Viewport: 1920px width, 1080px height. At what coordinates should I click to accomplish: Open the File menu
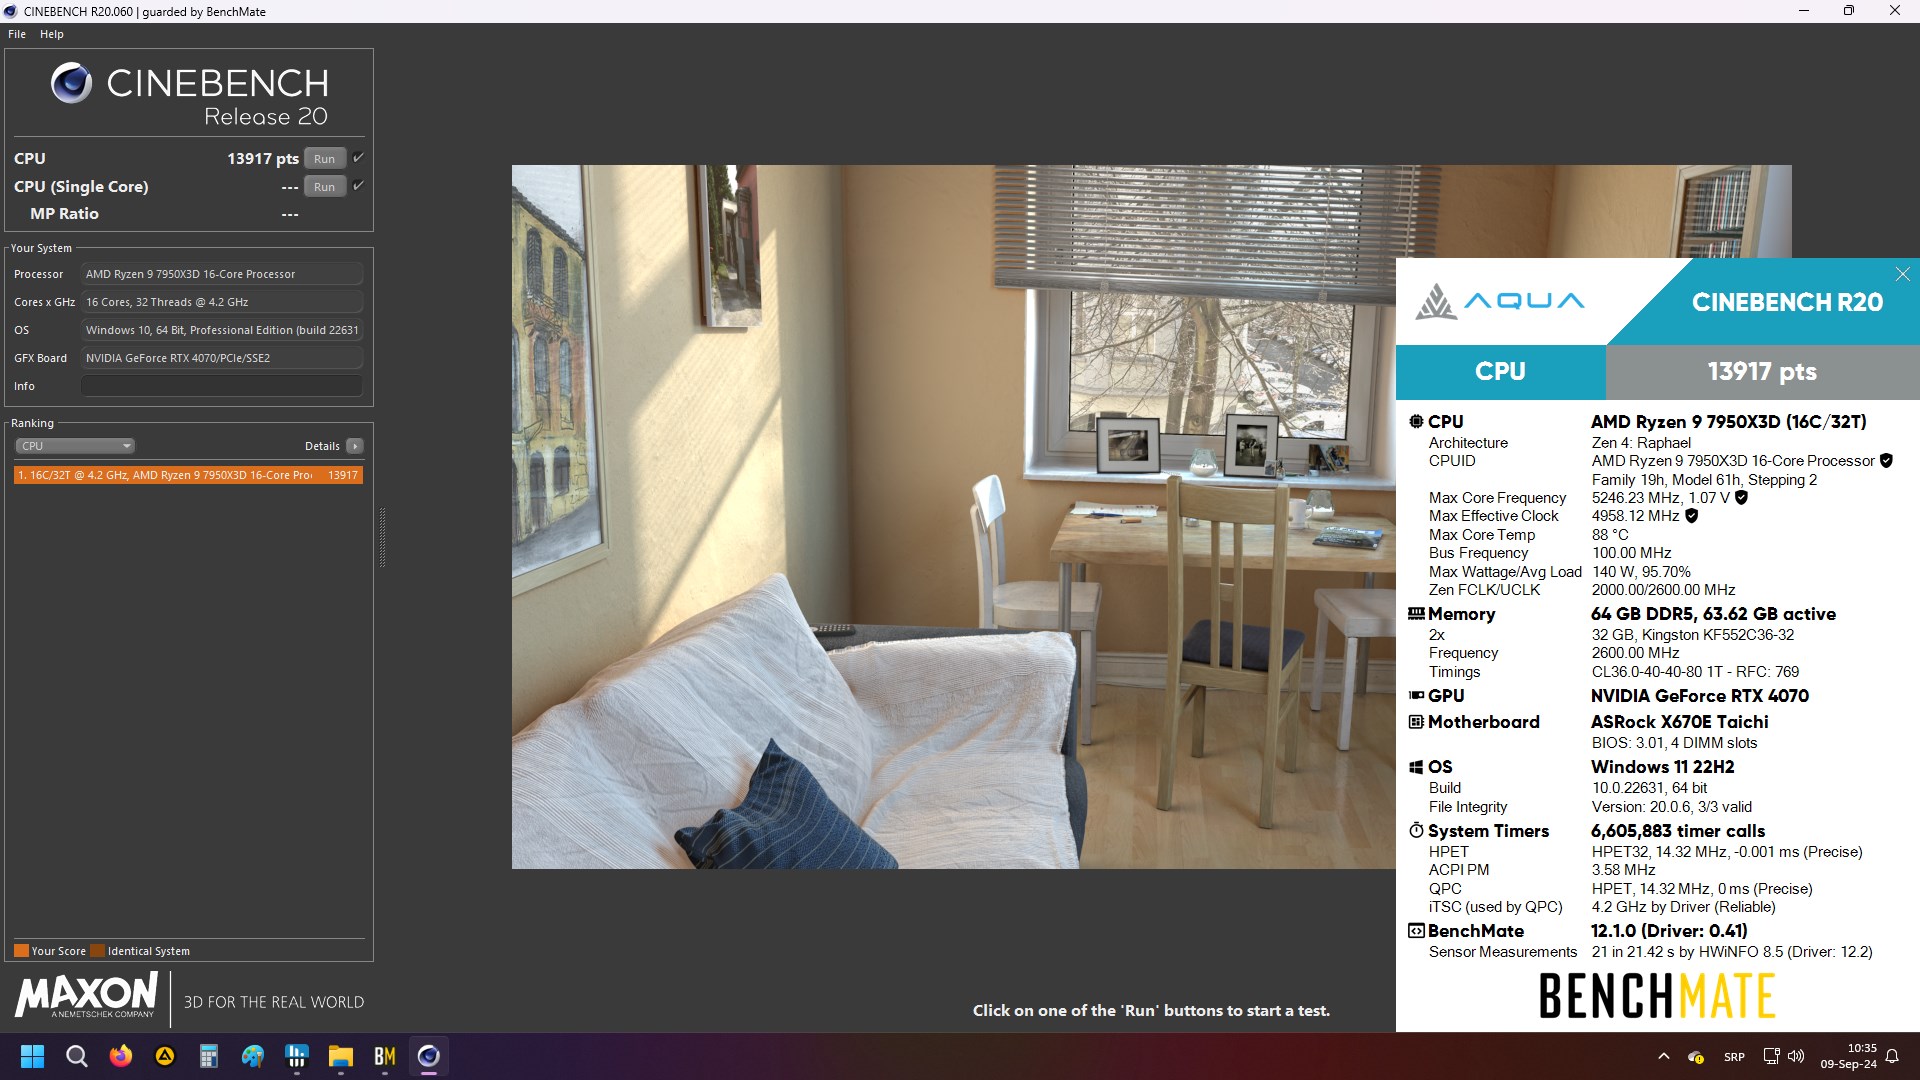[17, 34]
